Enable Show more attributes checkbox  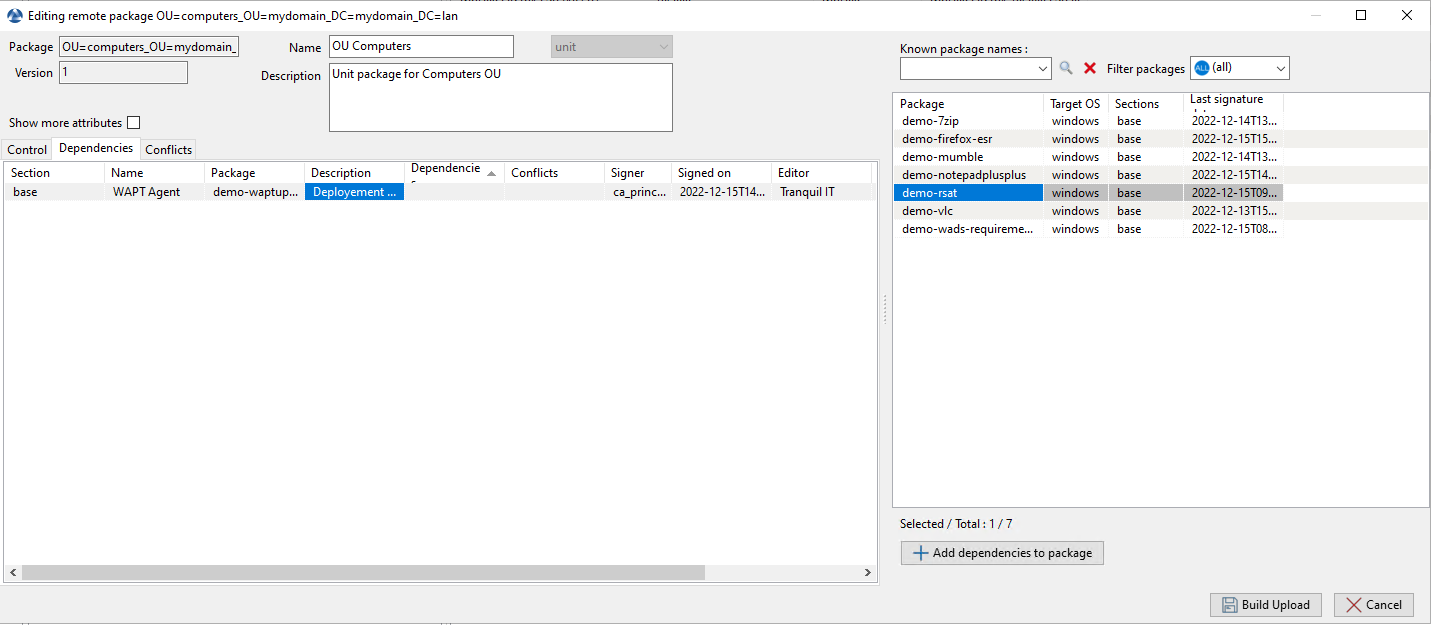coord(134,123)
